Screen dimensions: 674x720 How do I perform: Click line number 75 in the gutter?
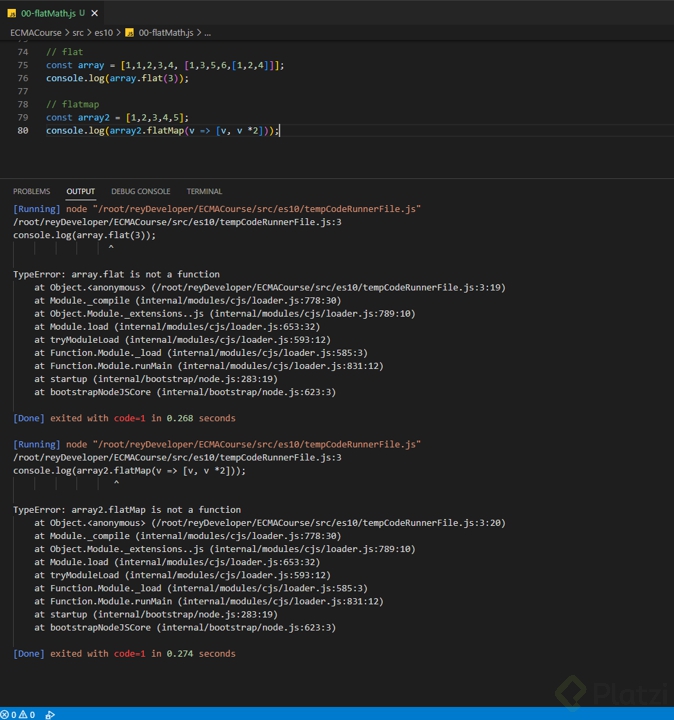pos(23,65)
